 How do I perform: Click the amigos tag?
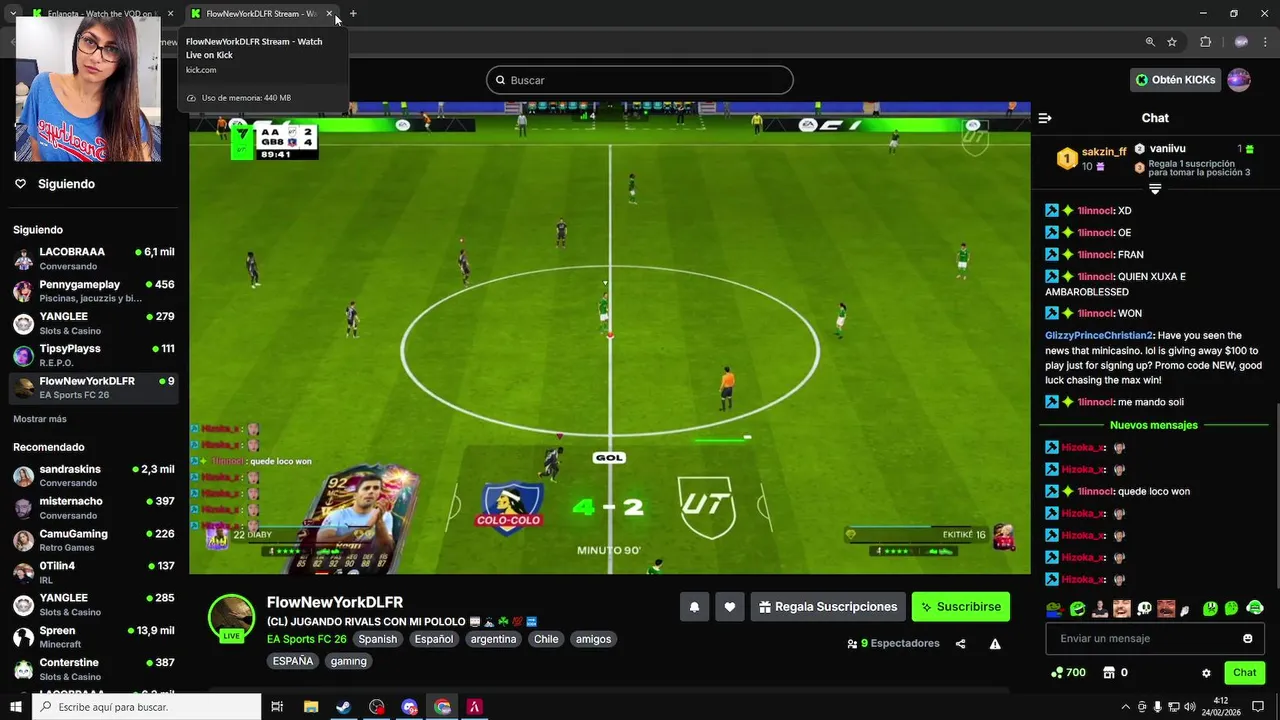(x=593, y=639)
